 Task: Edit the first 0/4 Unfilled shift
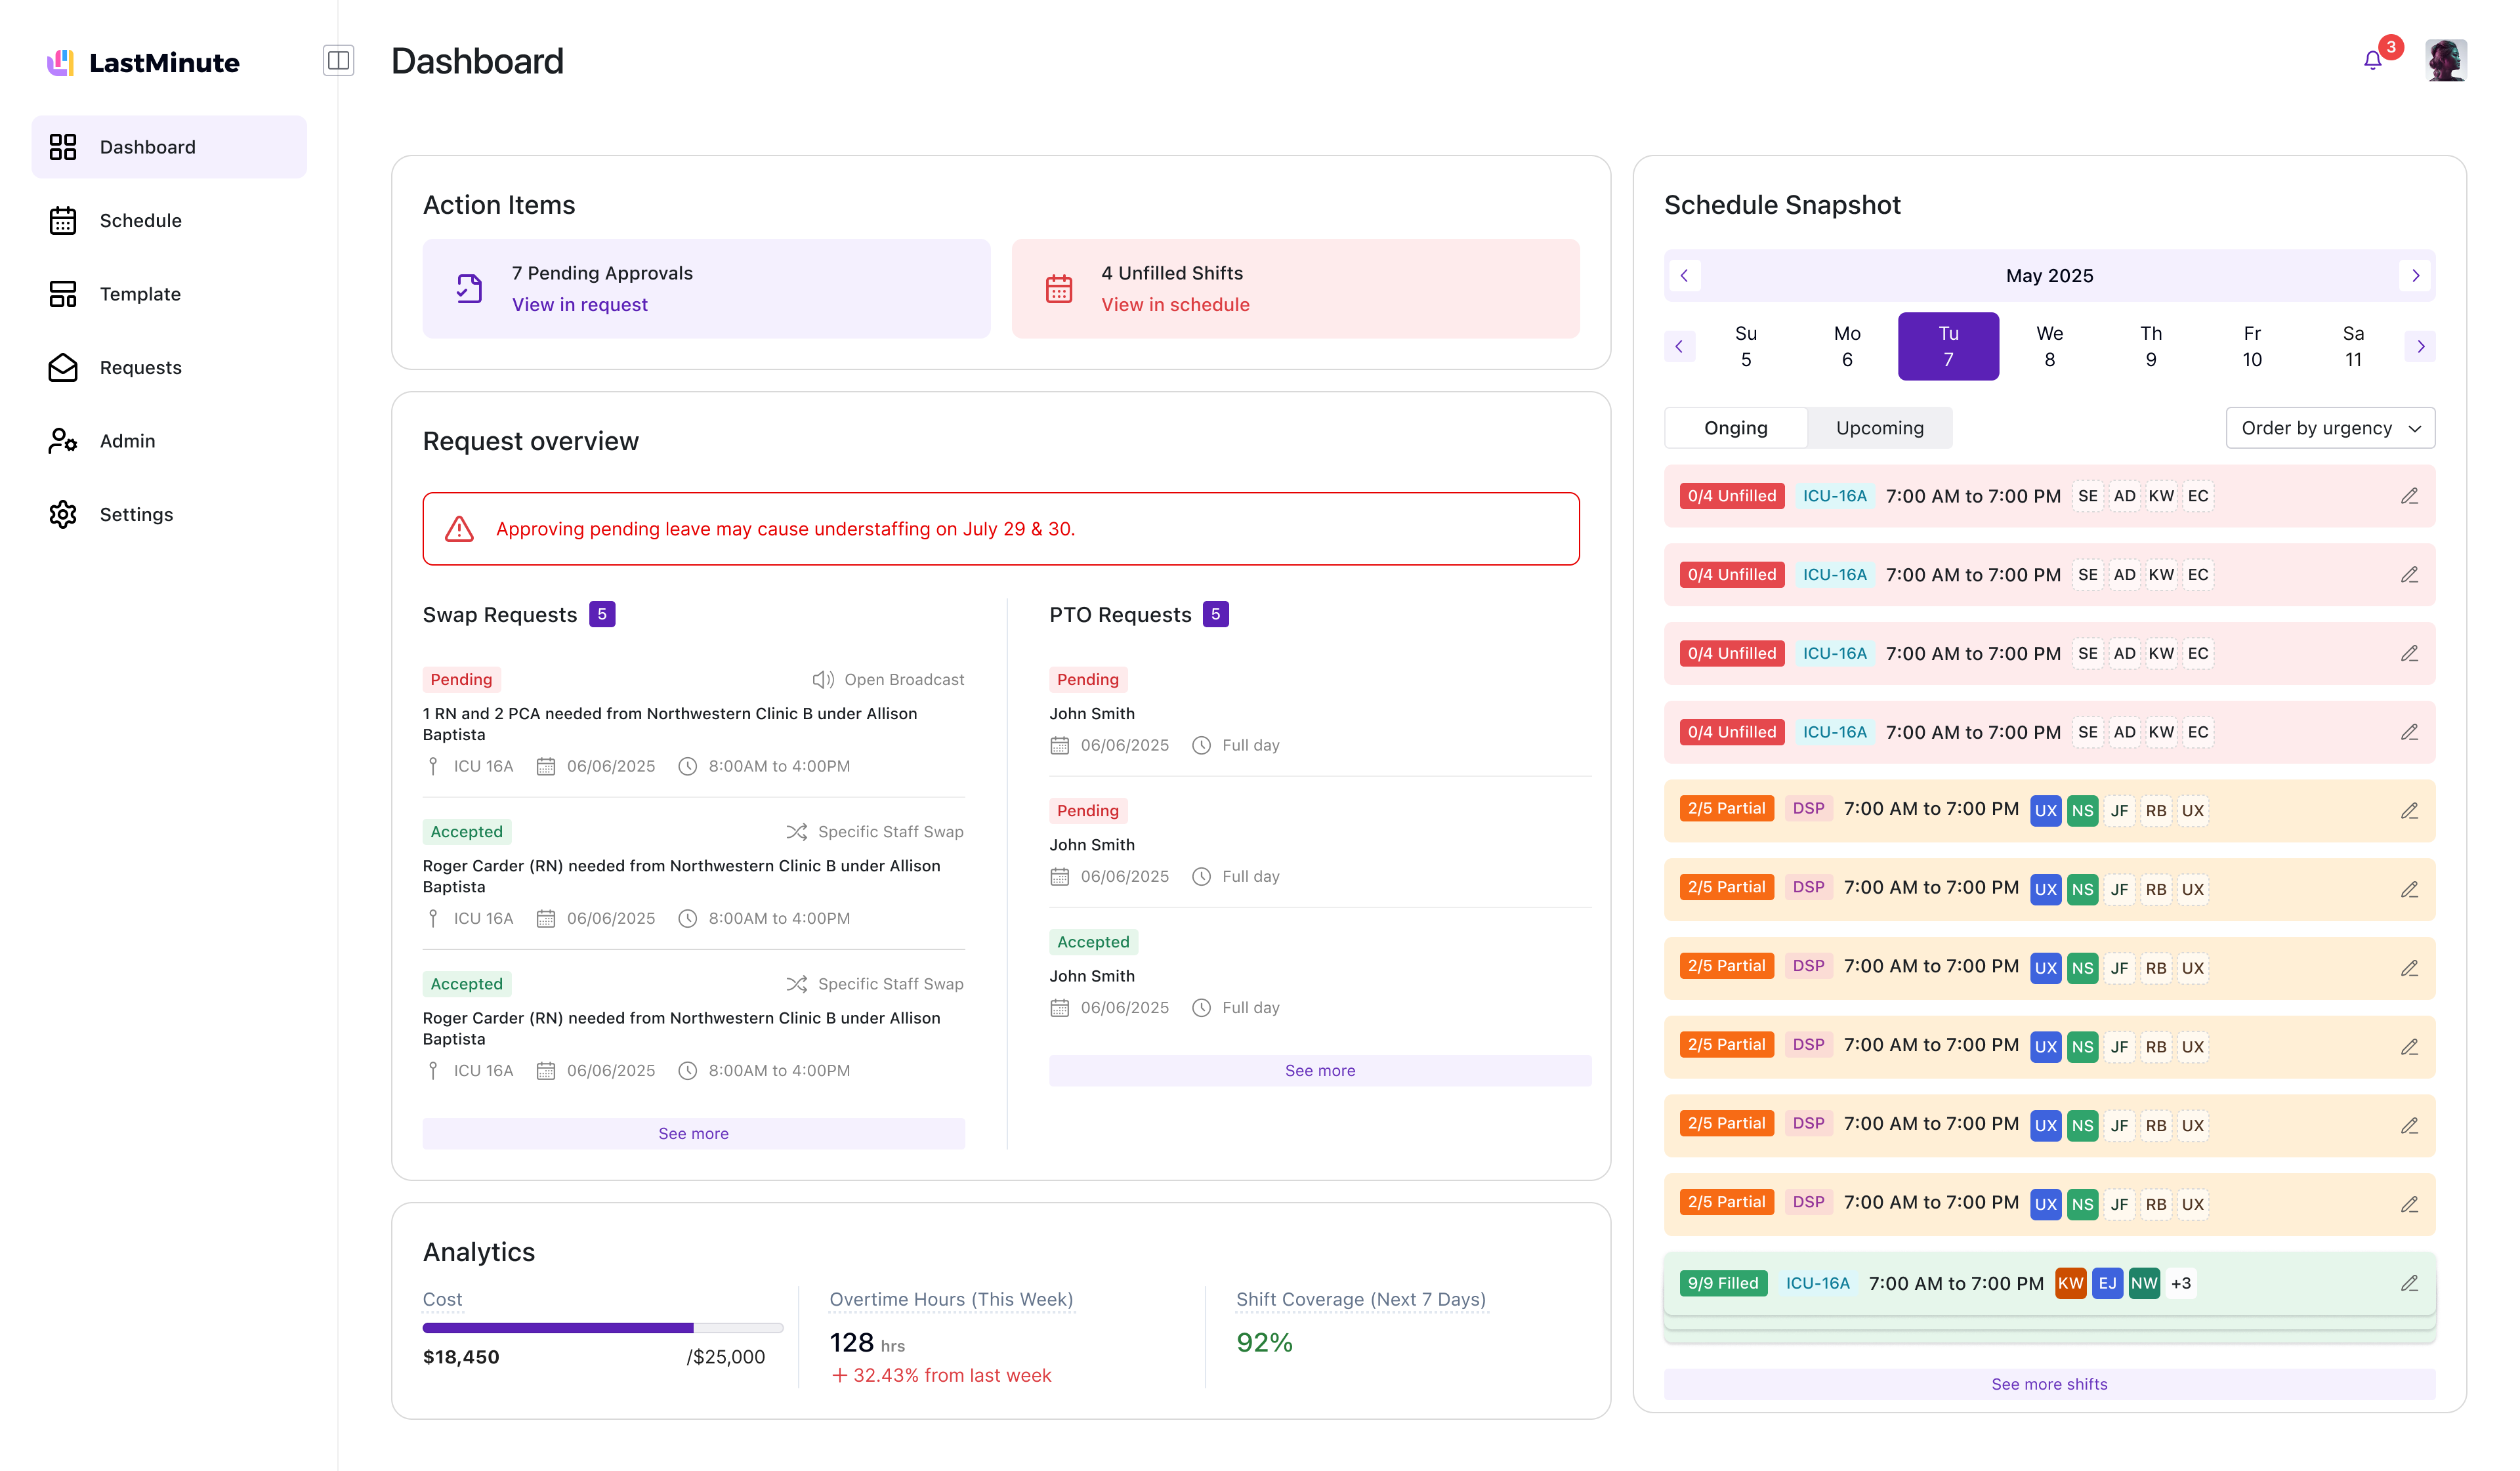(2410, 496)
